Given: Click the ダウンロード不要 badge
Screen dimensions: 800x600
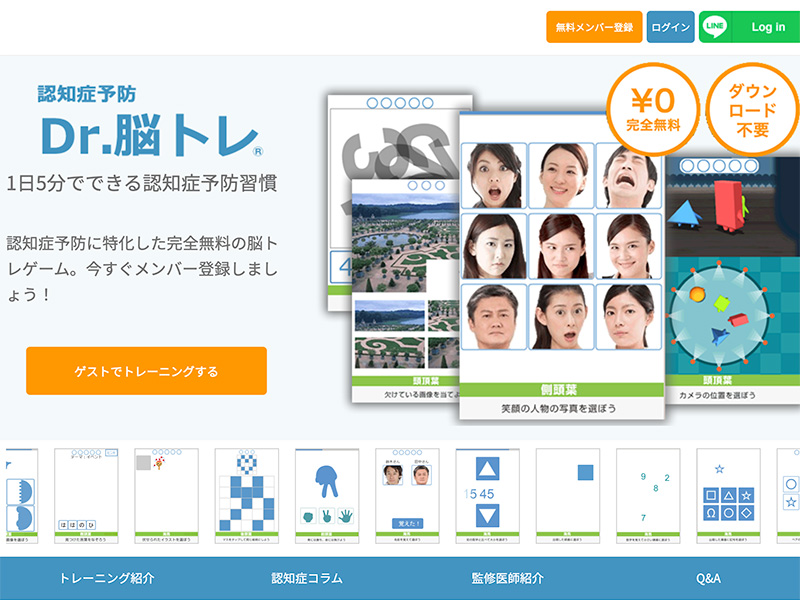Looking at the screenshot, I should click(x=753, y=109).
